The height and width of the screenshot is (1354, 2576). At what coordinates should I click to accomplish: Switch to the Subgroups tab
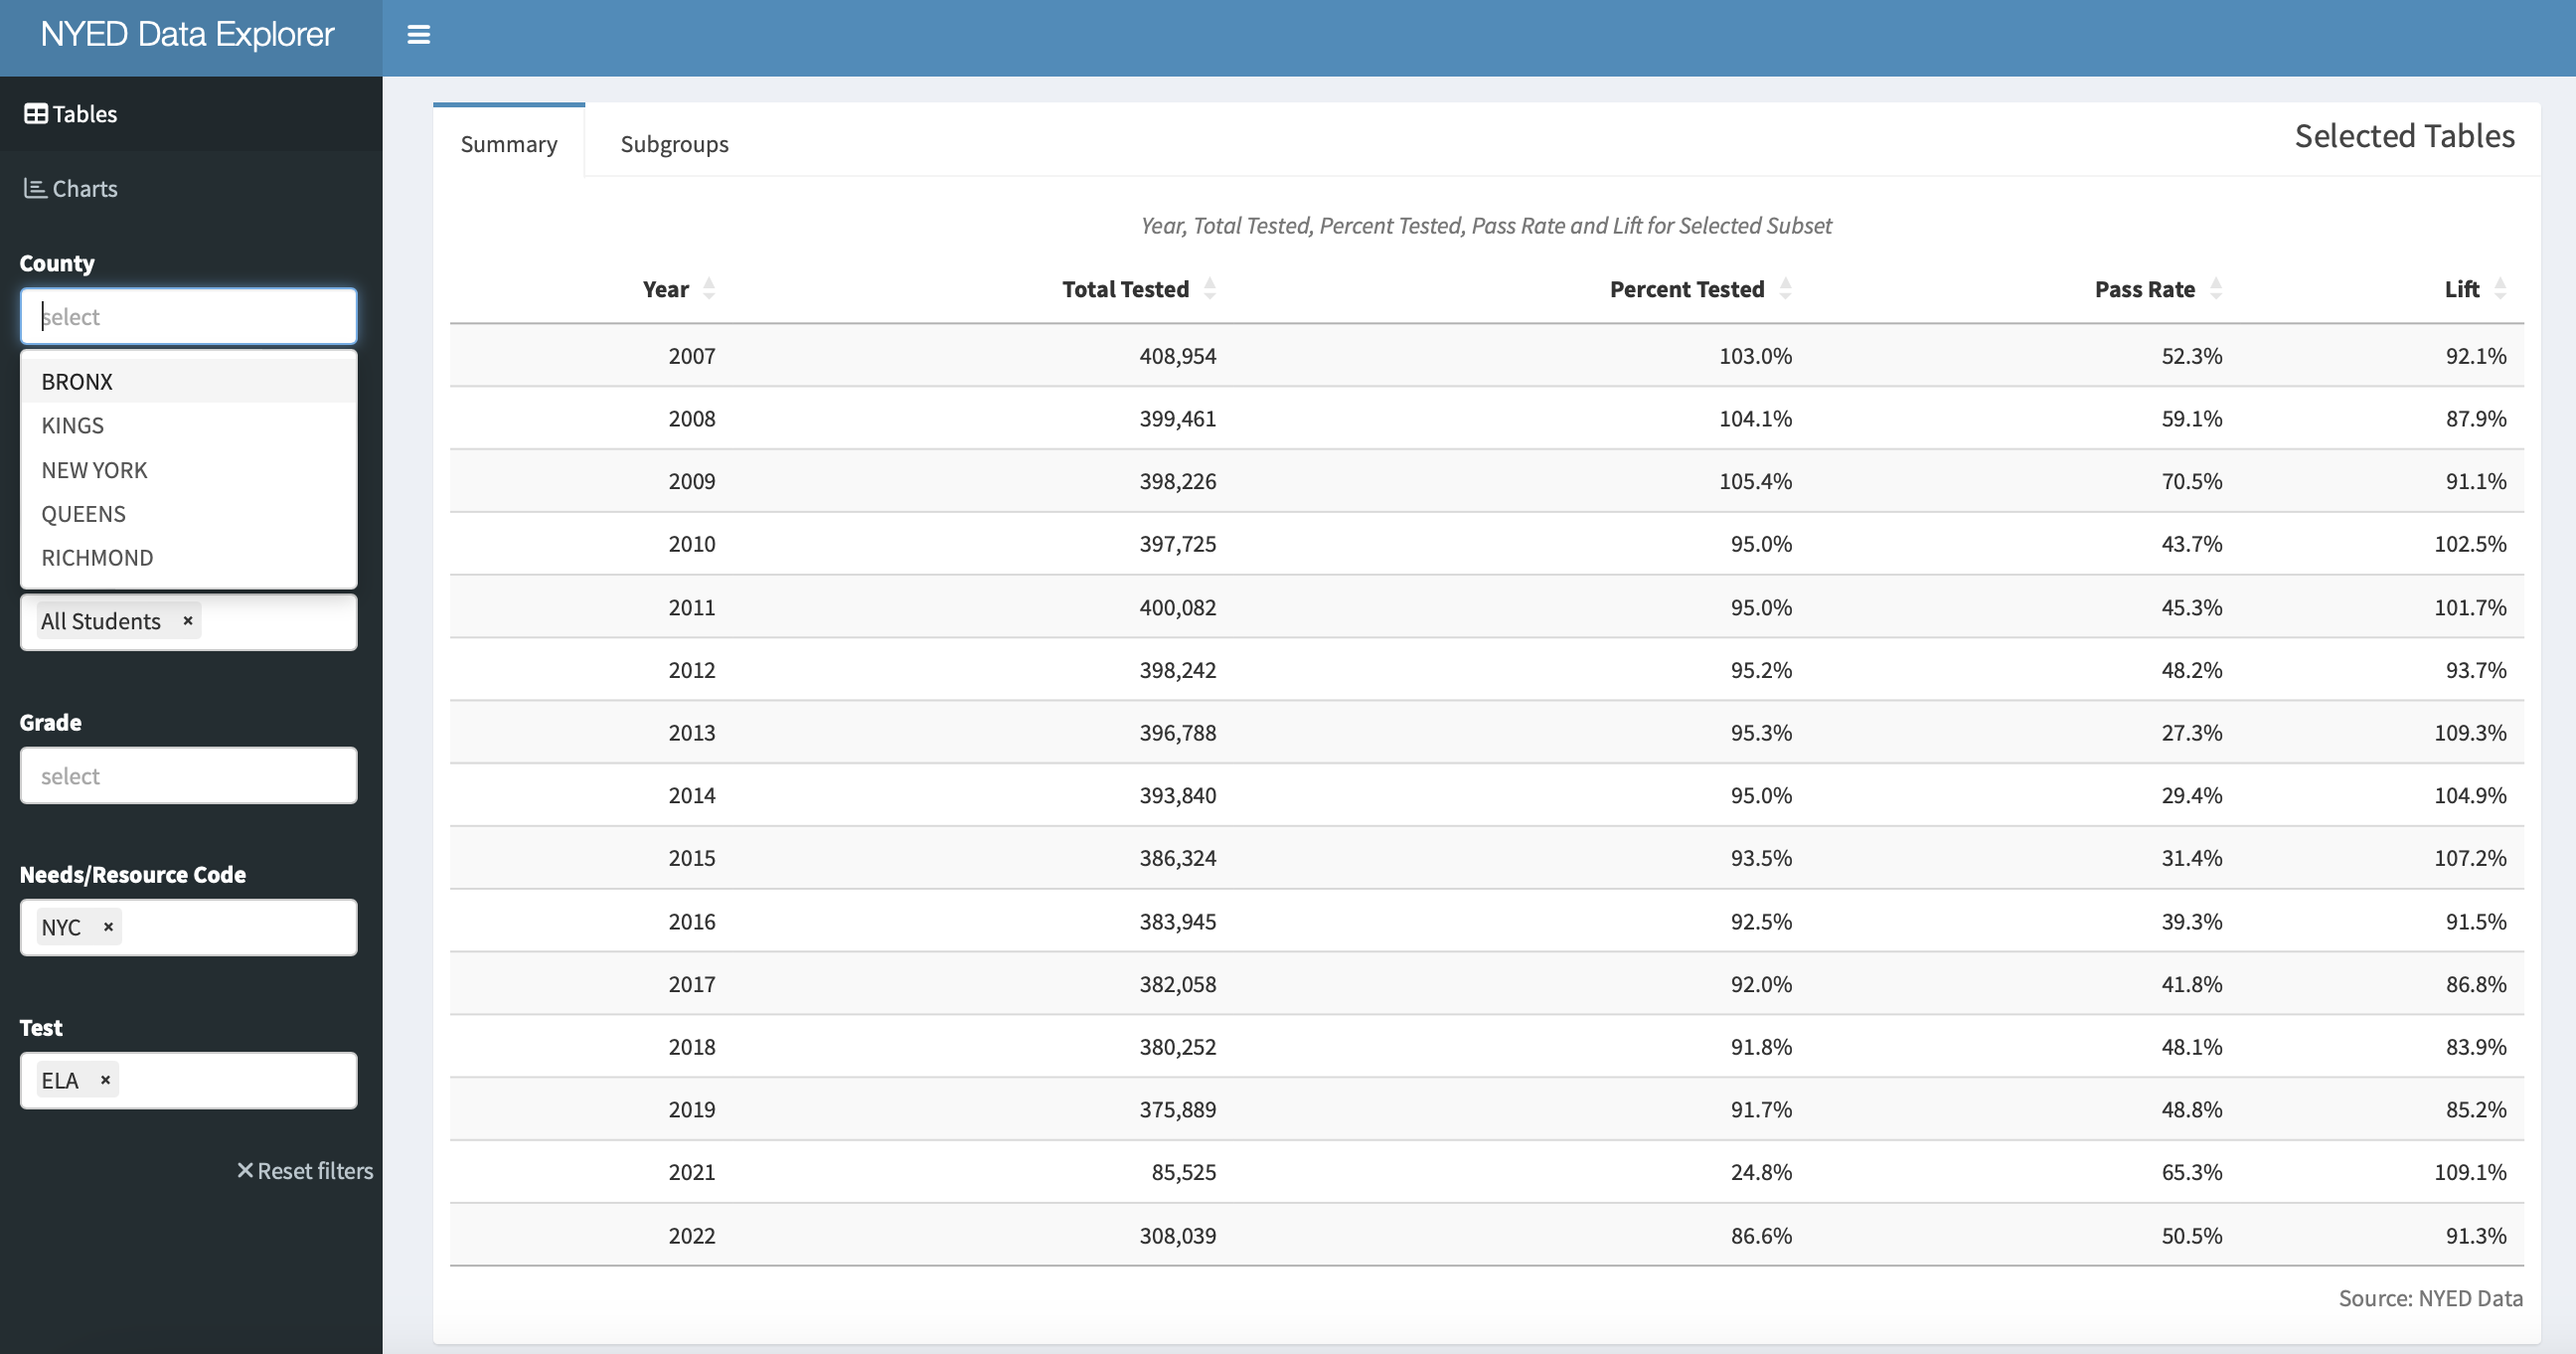pos(674,143)
